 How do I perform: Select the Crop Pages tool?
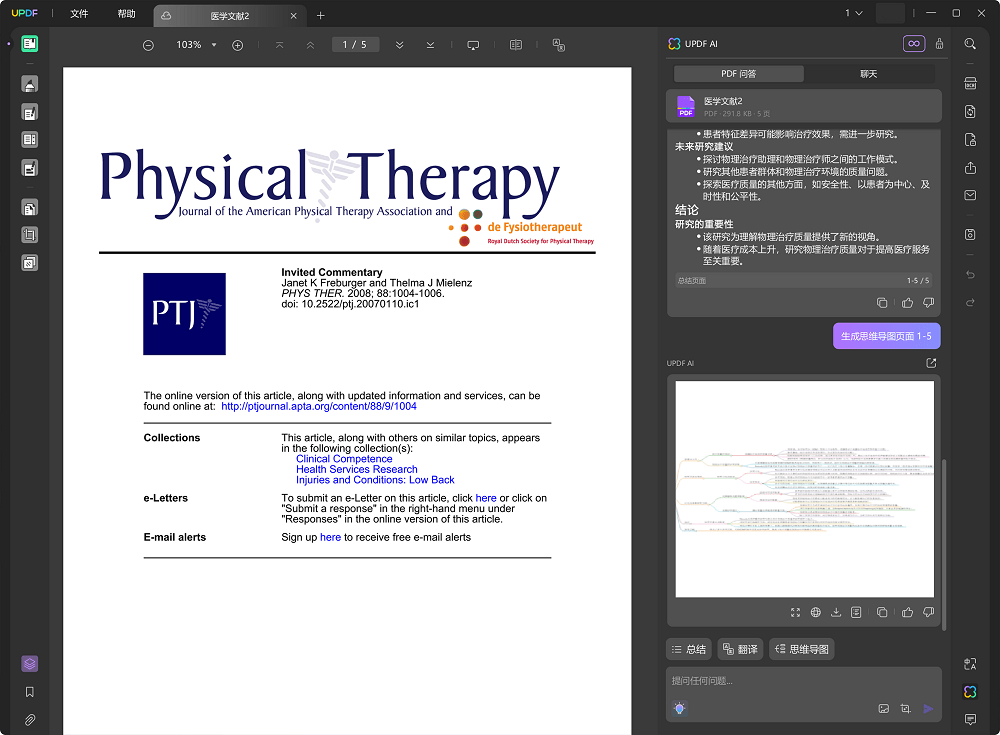[x=29, y=235]
